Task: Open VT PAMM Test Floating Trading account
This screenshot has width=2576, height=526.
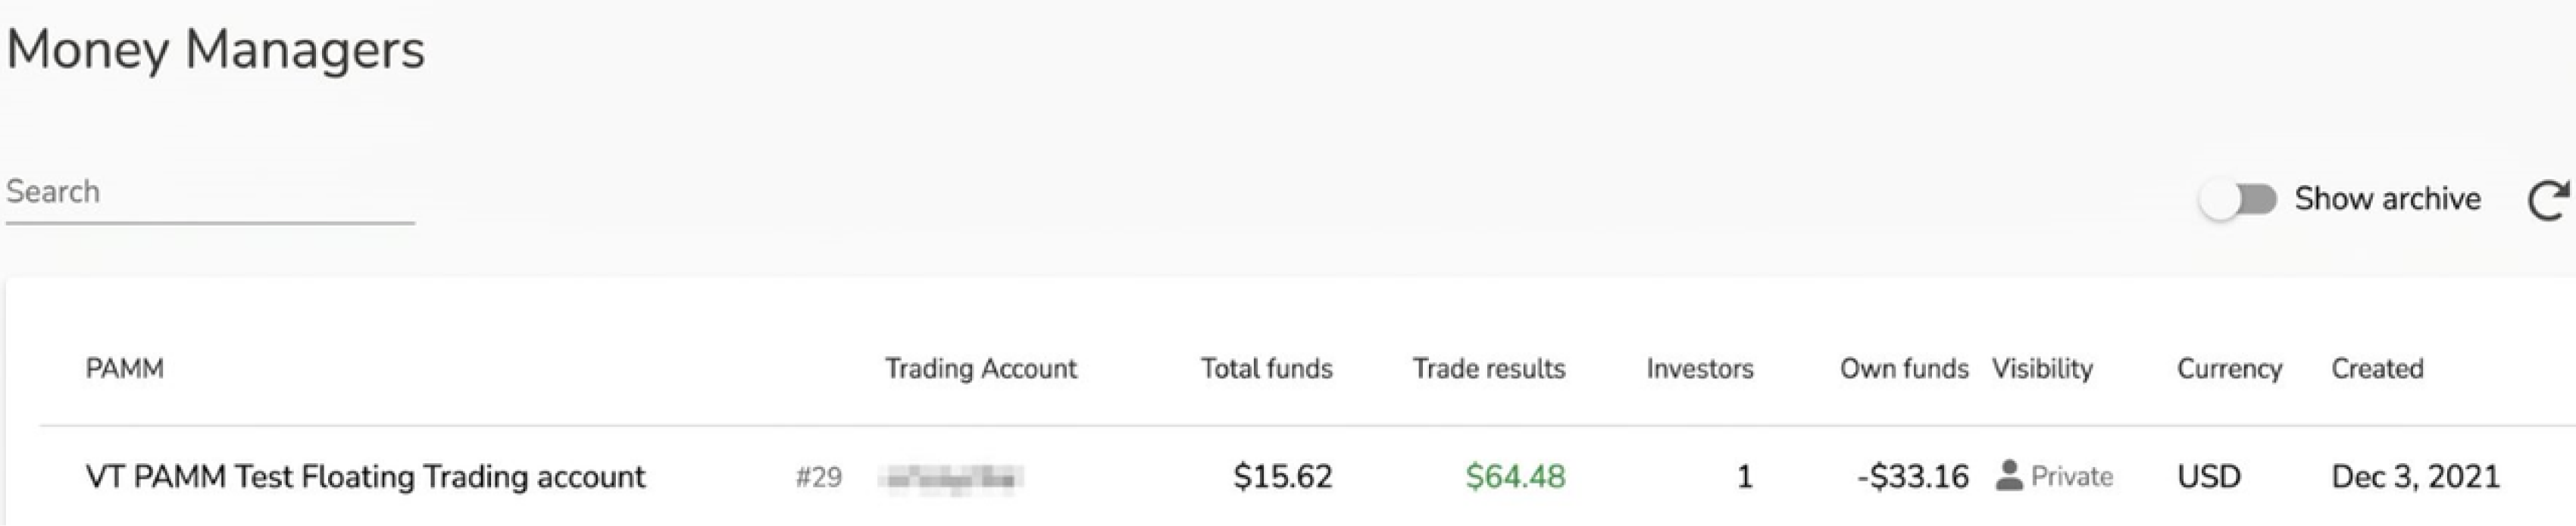Action: [x=365, y=477]
